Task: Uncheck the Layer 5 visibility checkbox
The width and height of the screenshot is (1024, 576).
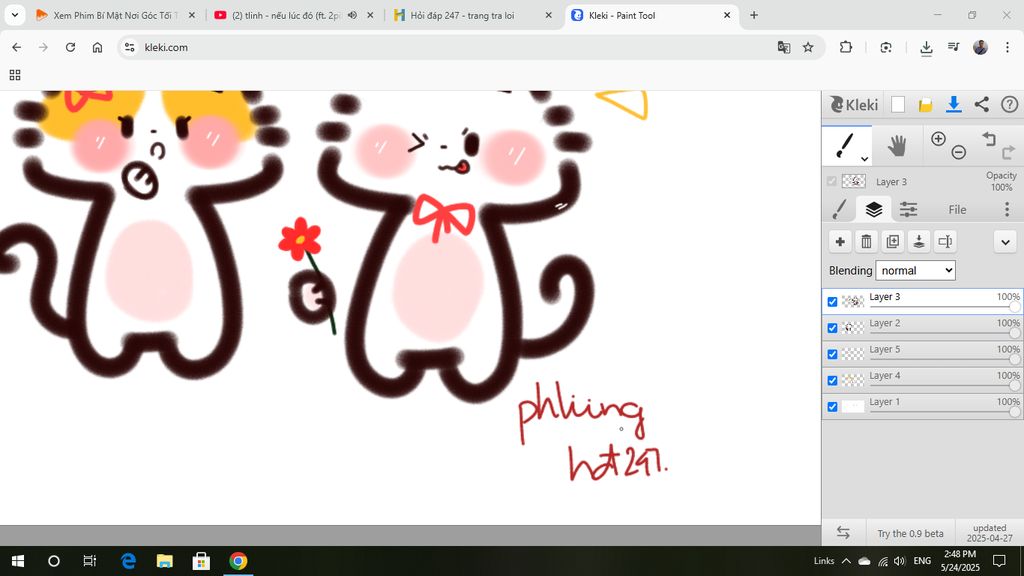Action: click(x=832, y=354)
